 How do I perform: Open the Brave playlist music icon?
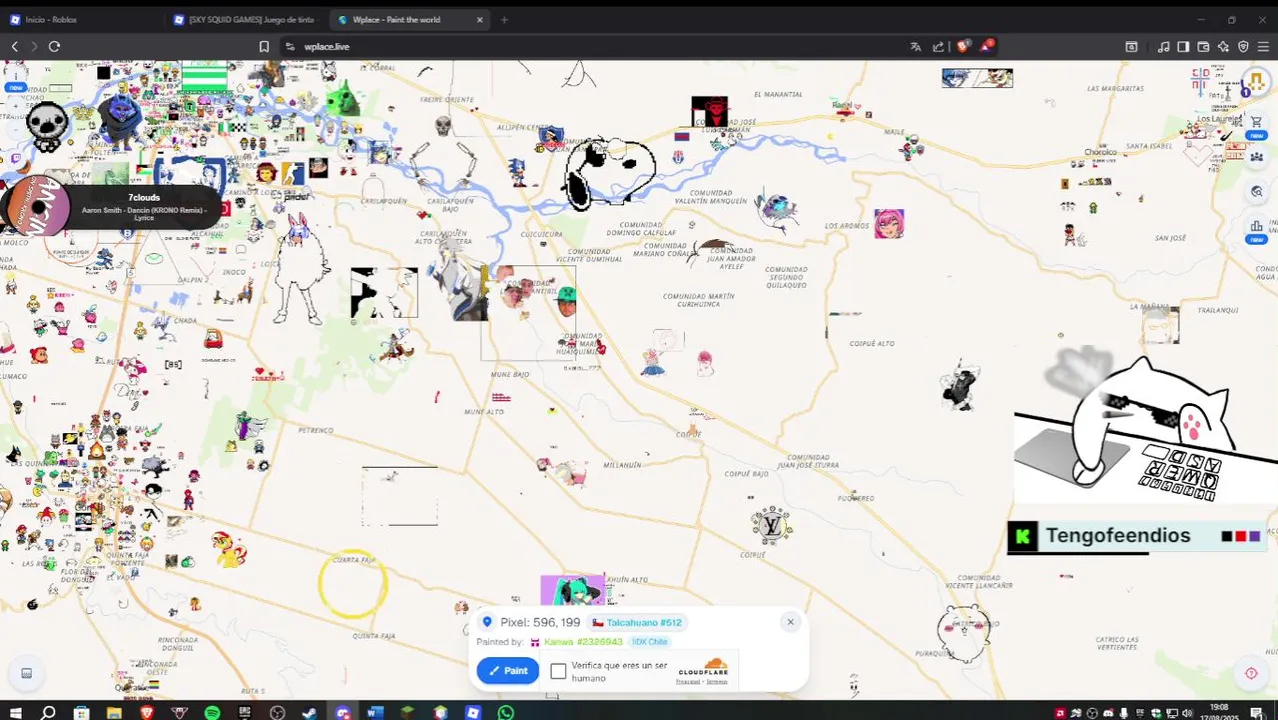1163,46
